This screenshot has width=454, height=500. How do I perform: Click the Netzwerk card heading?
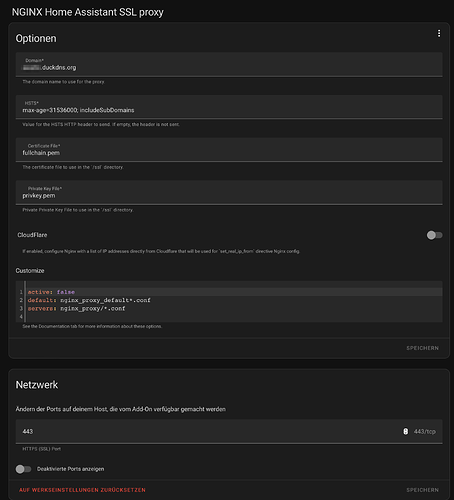pyautogui.click(x=37, y=385)
